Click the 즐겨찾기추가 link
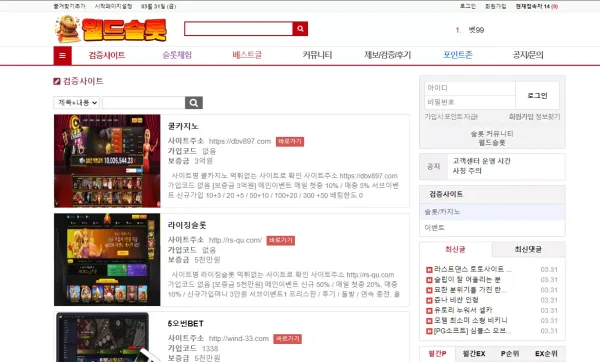Viewport: 600px width, 362px height. [69, 7]
